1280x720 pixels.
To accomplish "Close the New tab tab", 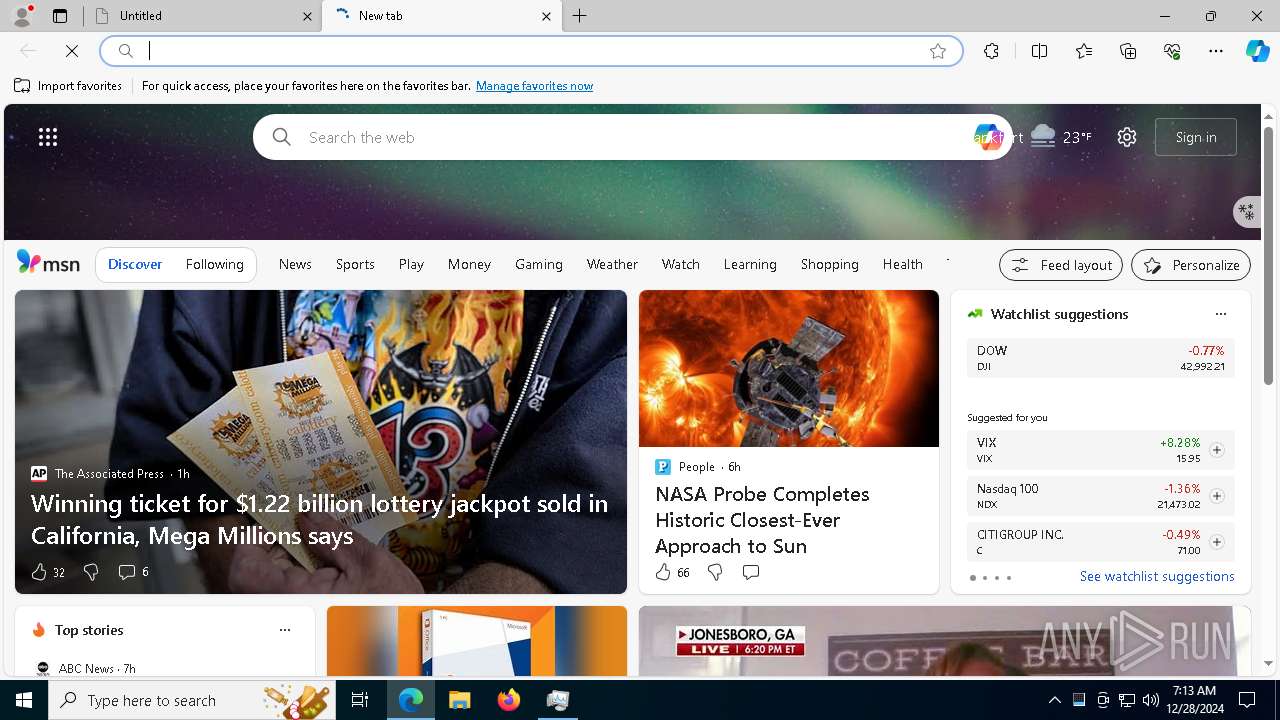I will 546,16.
